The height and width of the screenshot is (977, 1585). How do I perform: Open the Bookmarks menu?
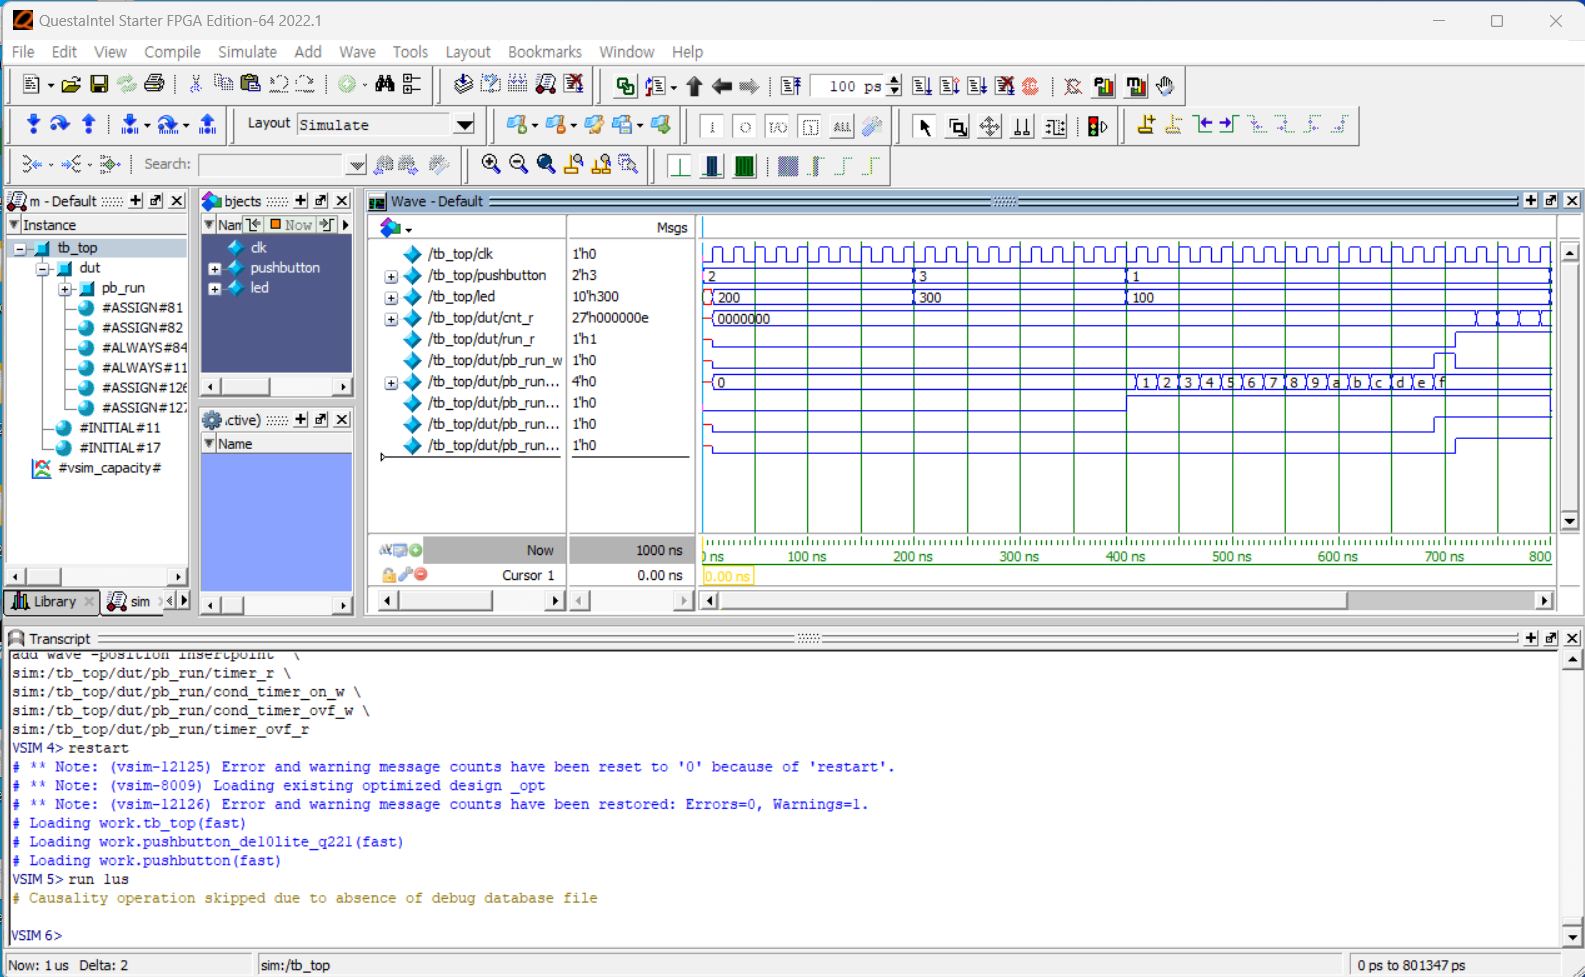(x=544, y=52)
